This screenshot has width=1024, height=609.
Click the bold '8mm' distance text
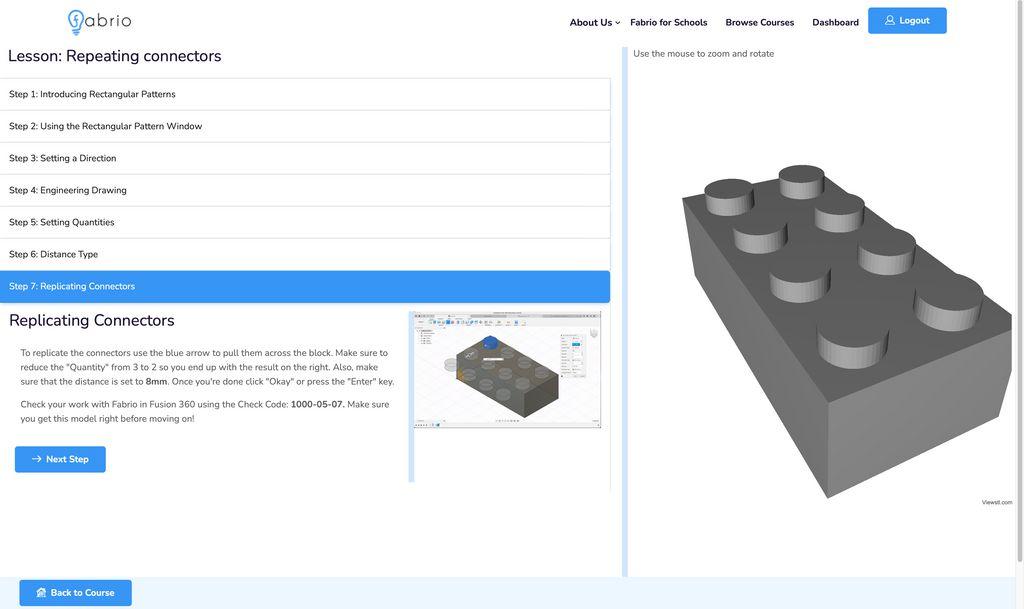coord(157,381)
